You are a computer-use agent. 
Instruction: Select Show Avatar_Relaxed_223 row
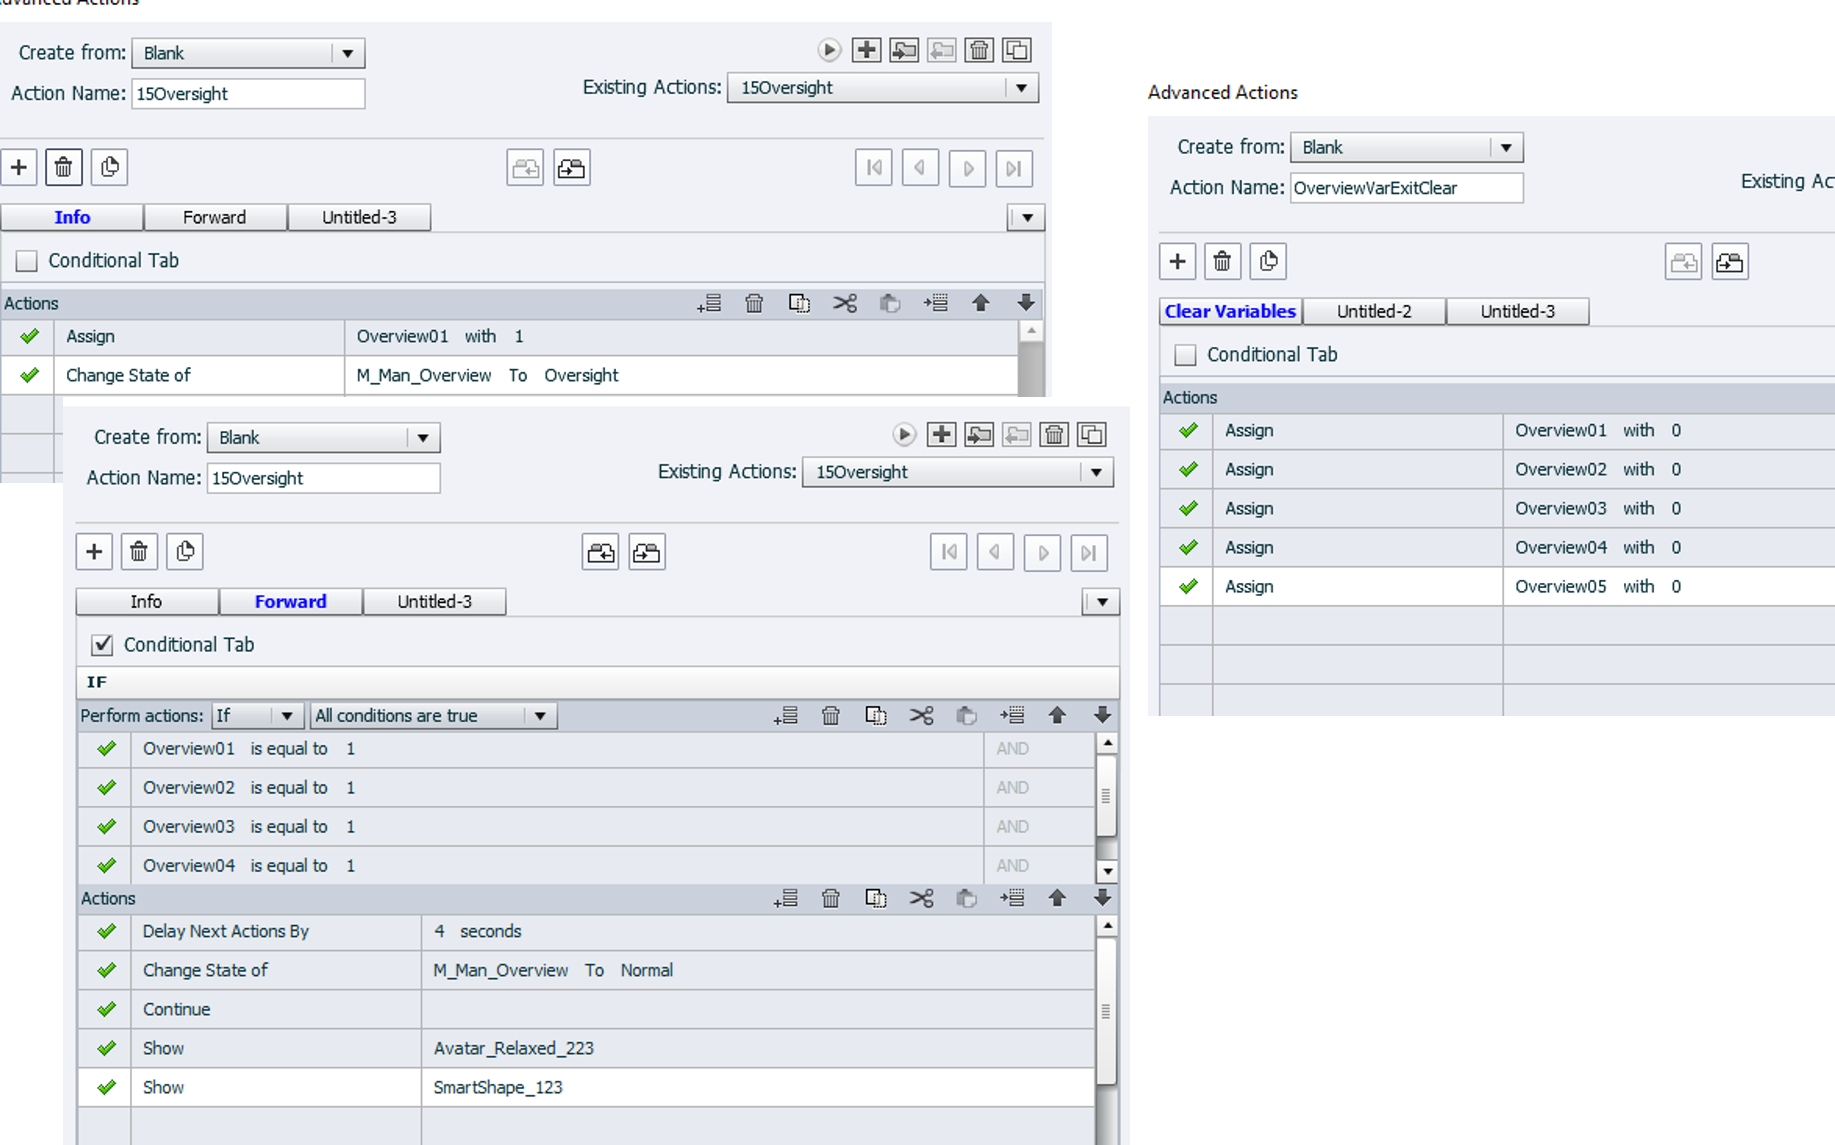(x=587, y=1048)
